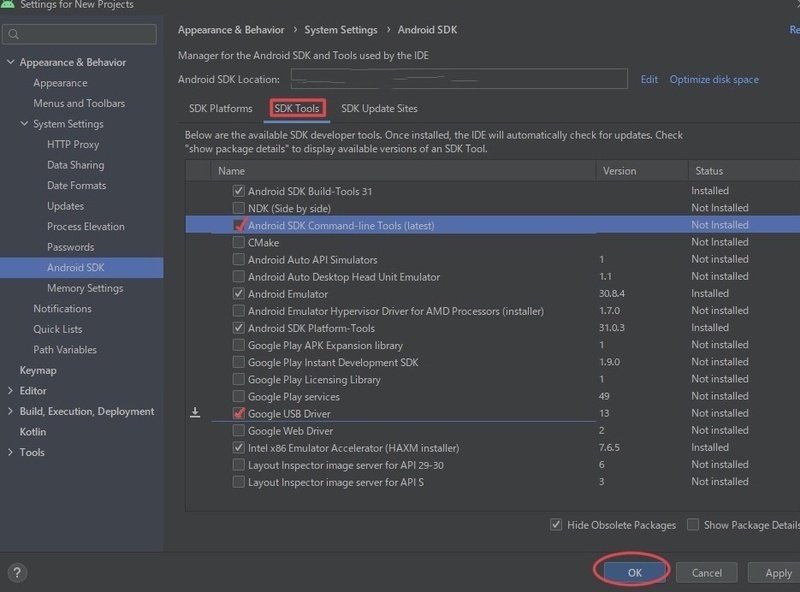Screen dimensions: 800x592
Task: Check the CMake checkbox
Action: (x=238, y=242)
